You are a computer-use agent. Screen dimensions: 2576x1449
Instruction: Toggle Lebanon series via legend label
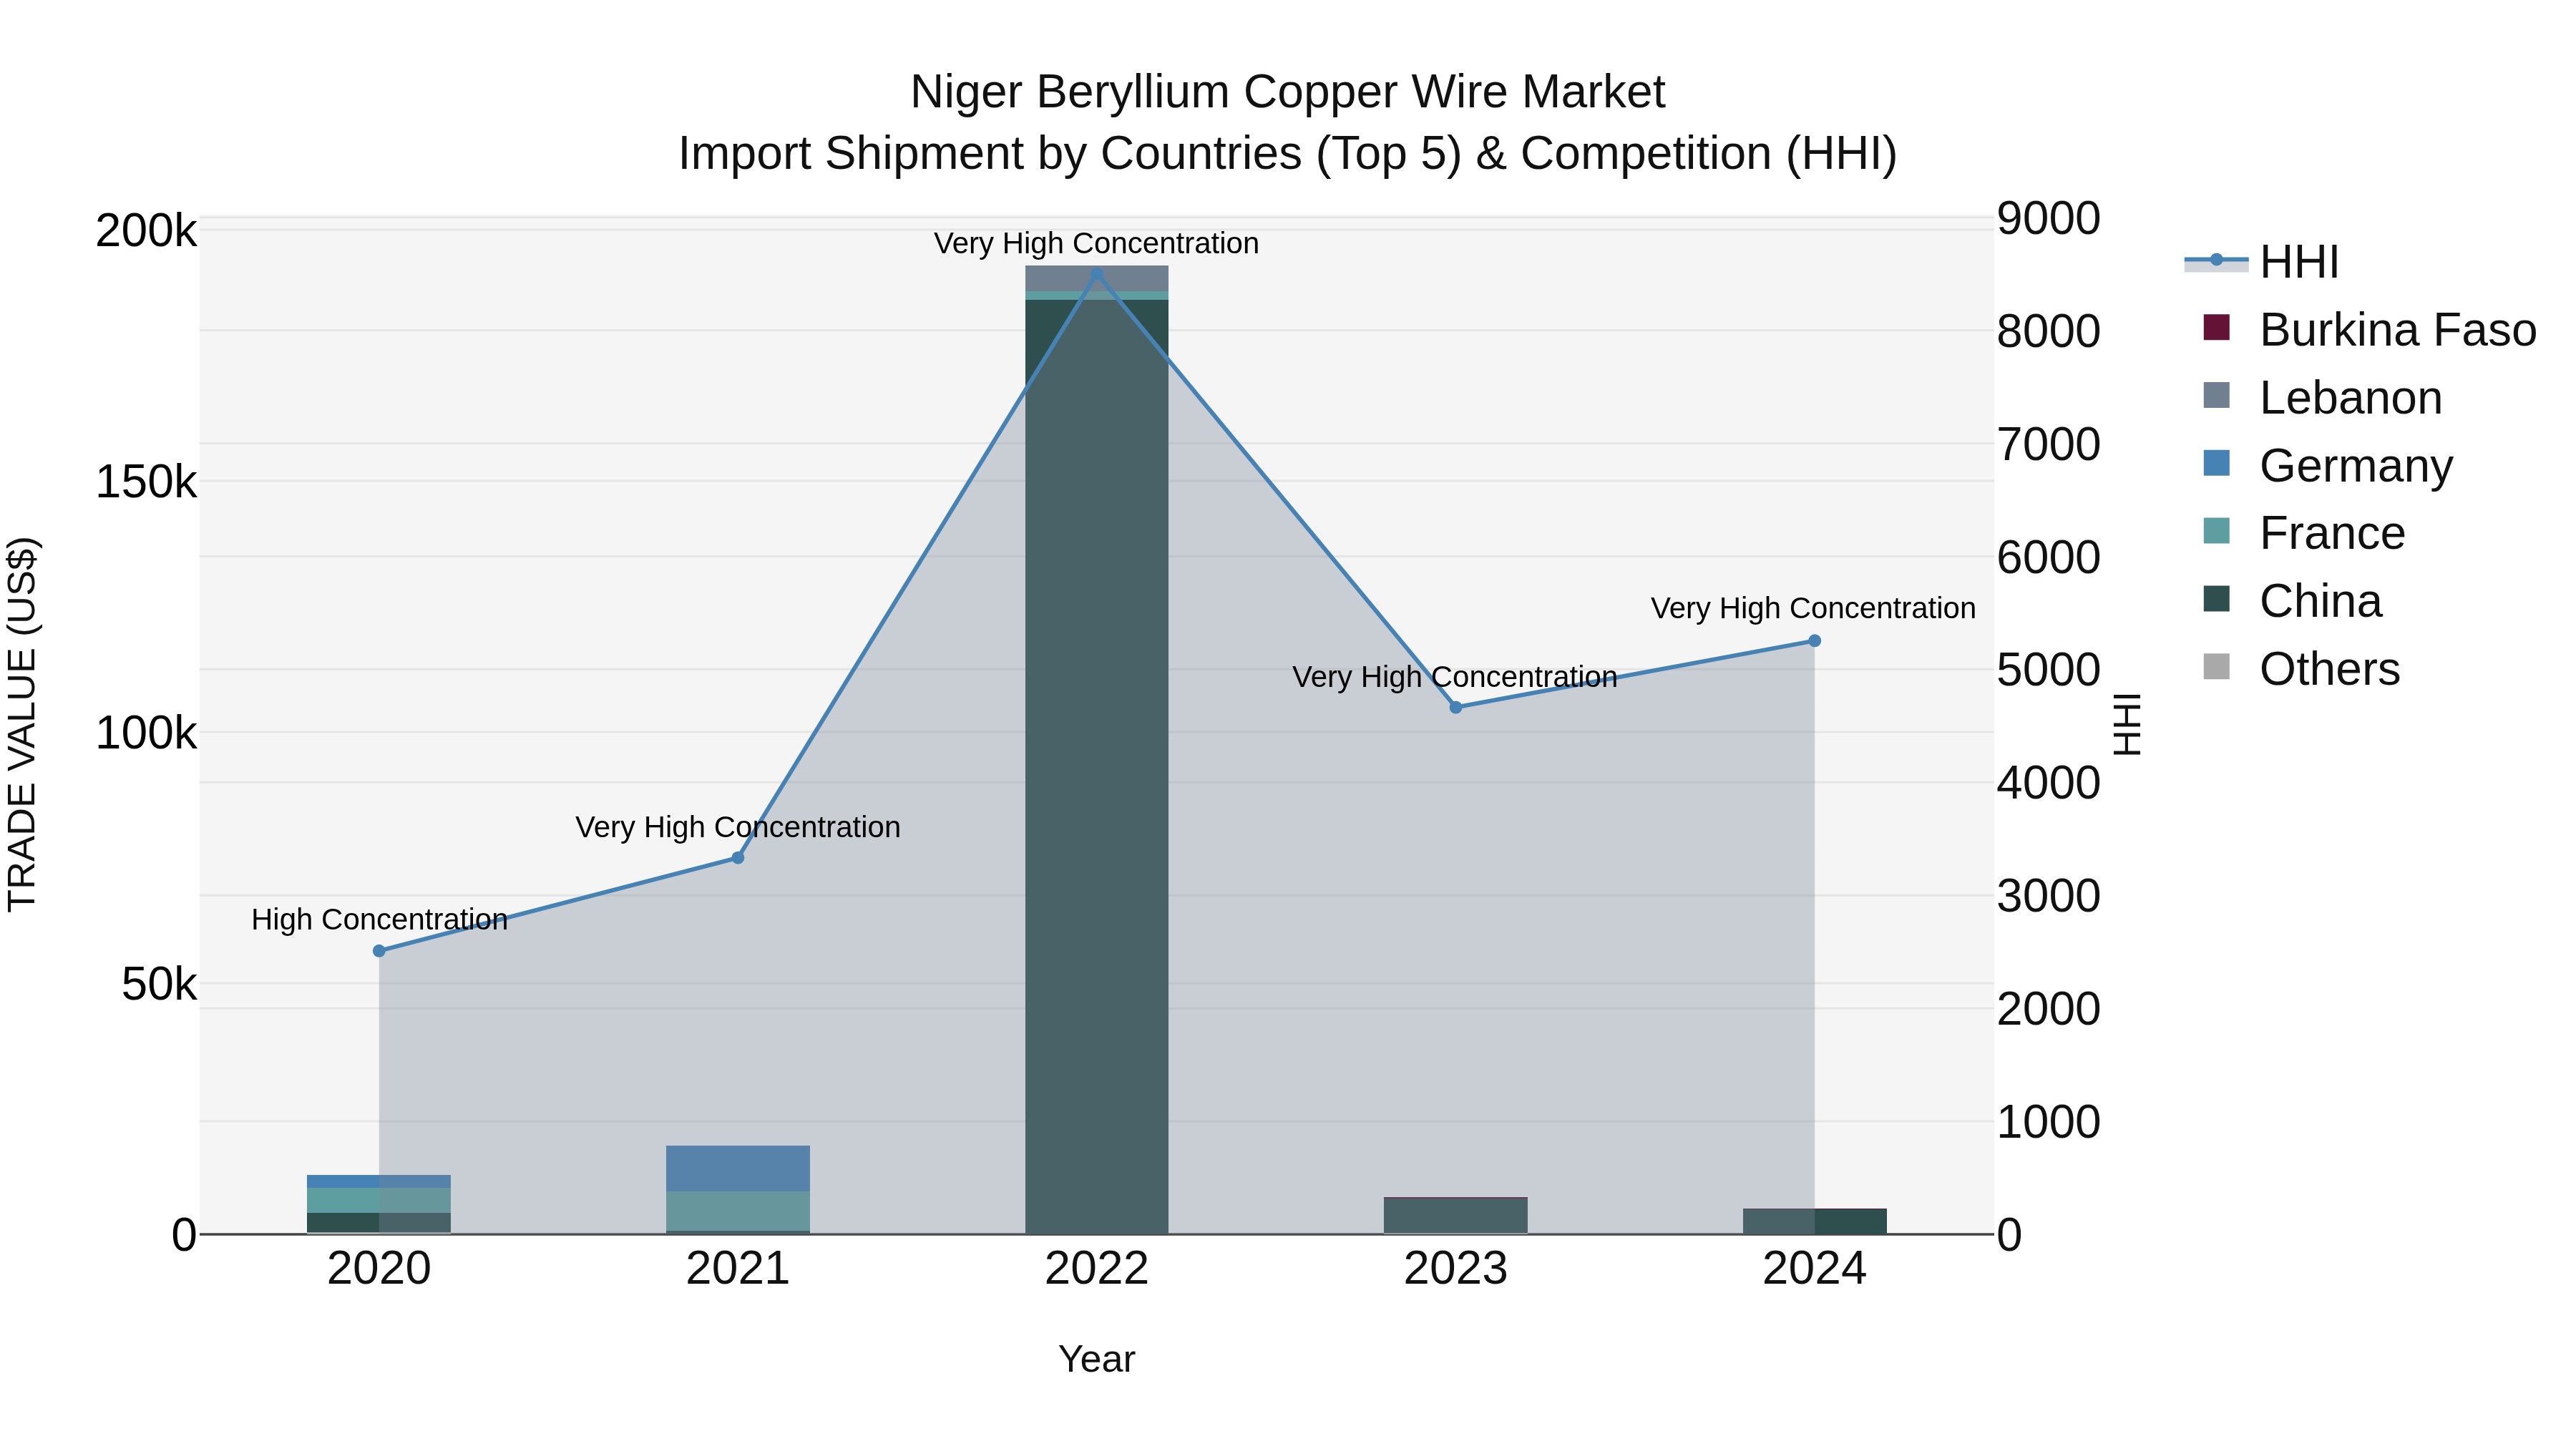2351,398
